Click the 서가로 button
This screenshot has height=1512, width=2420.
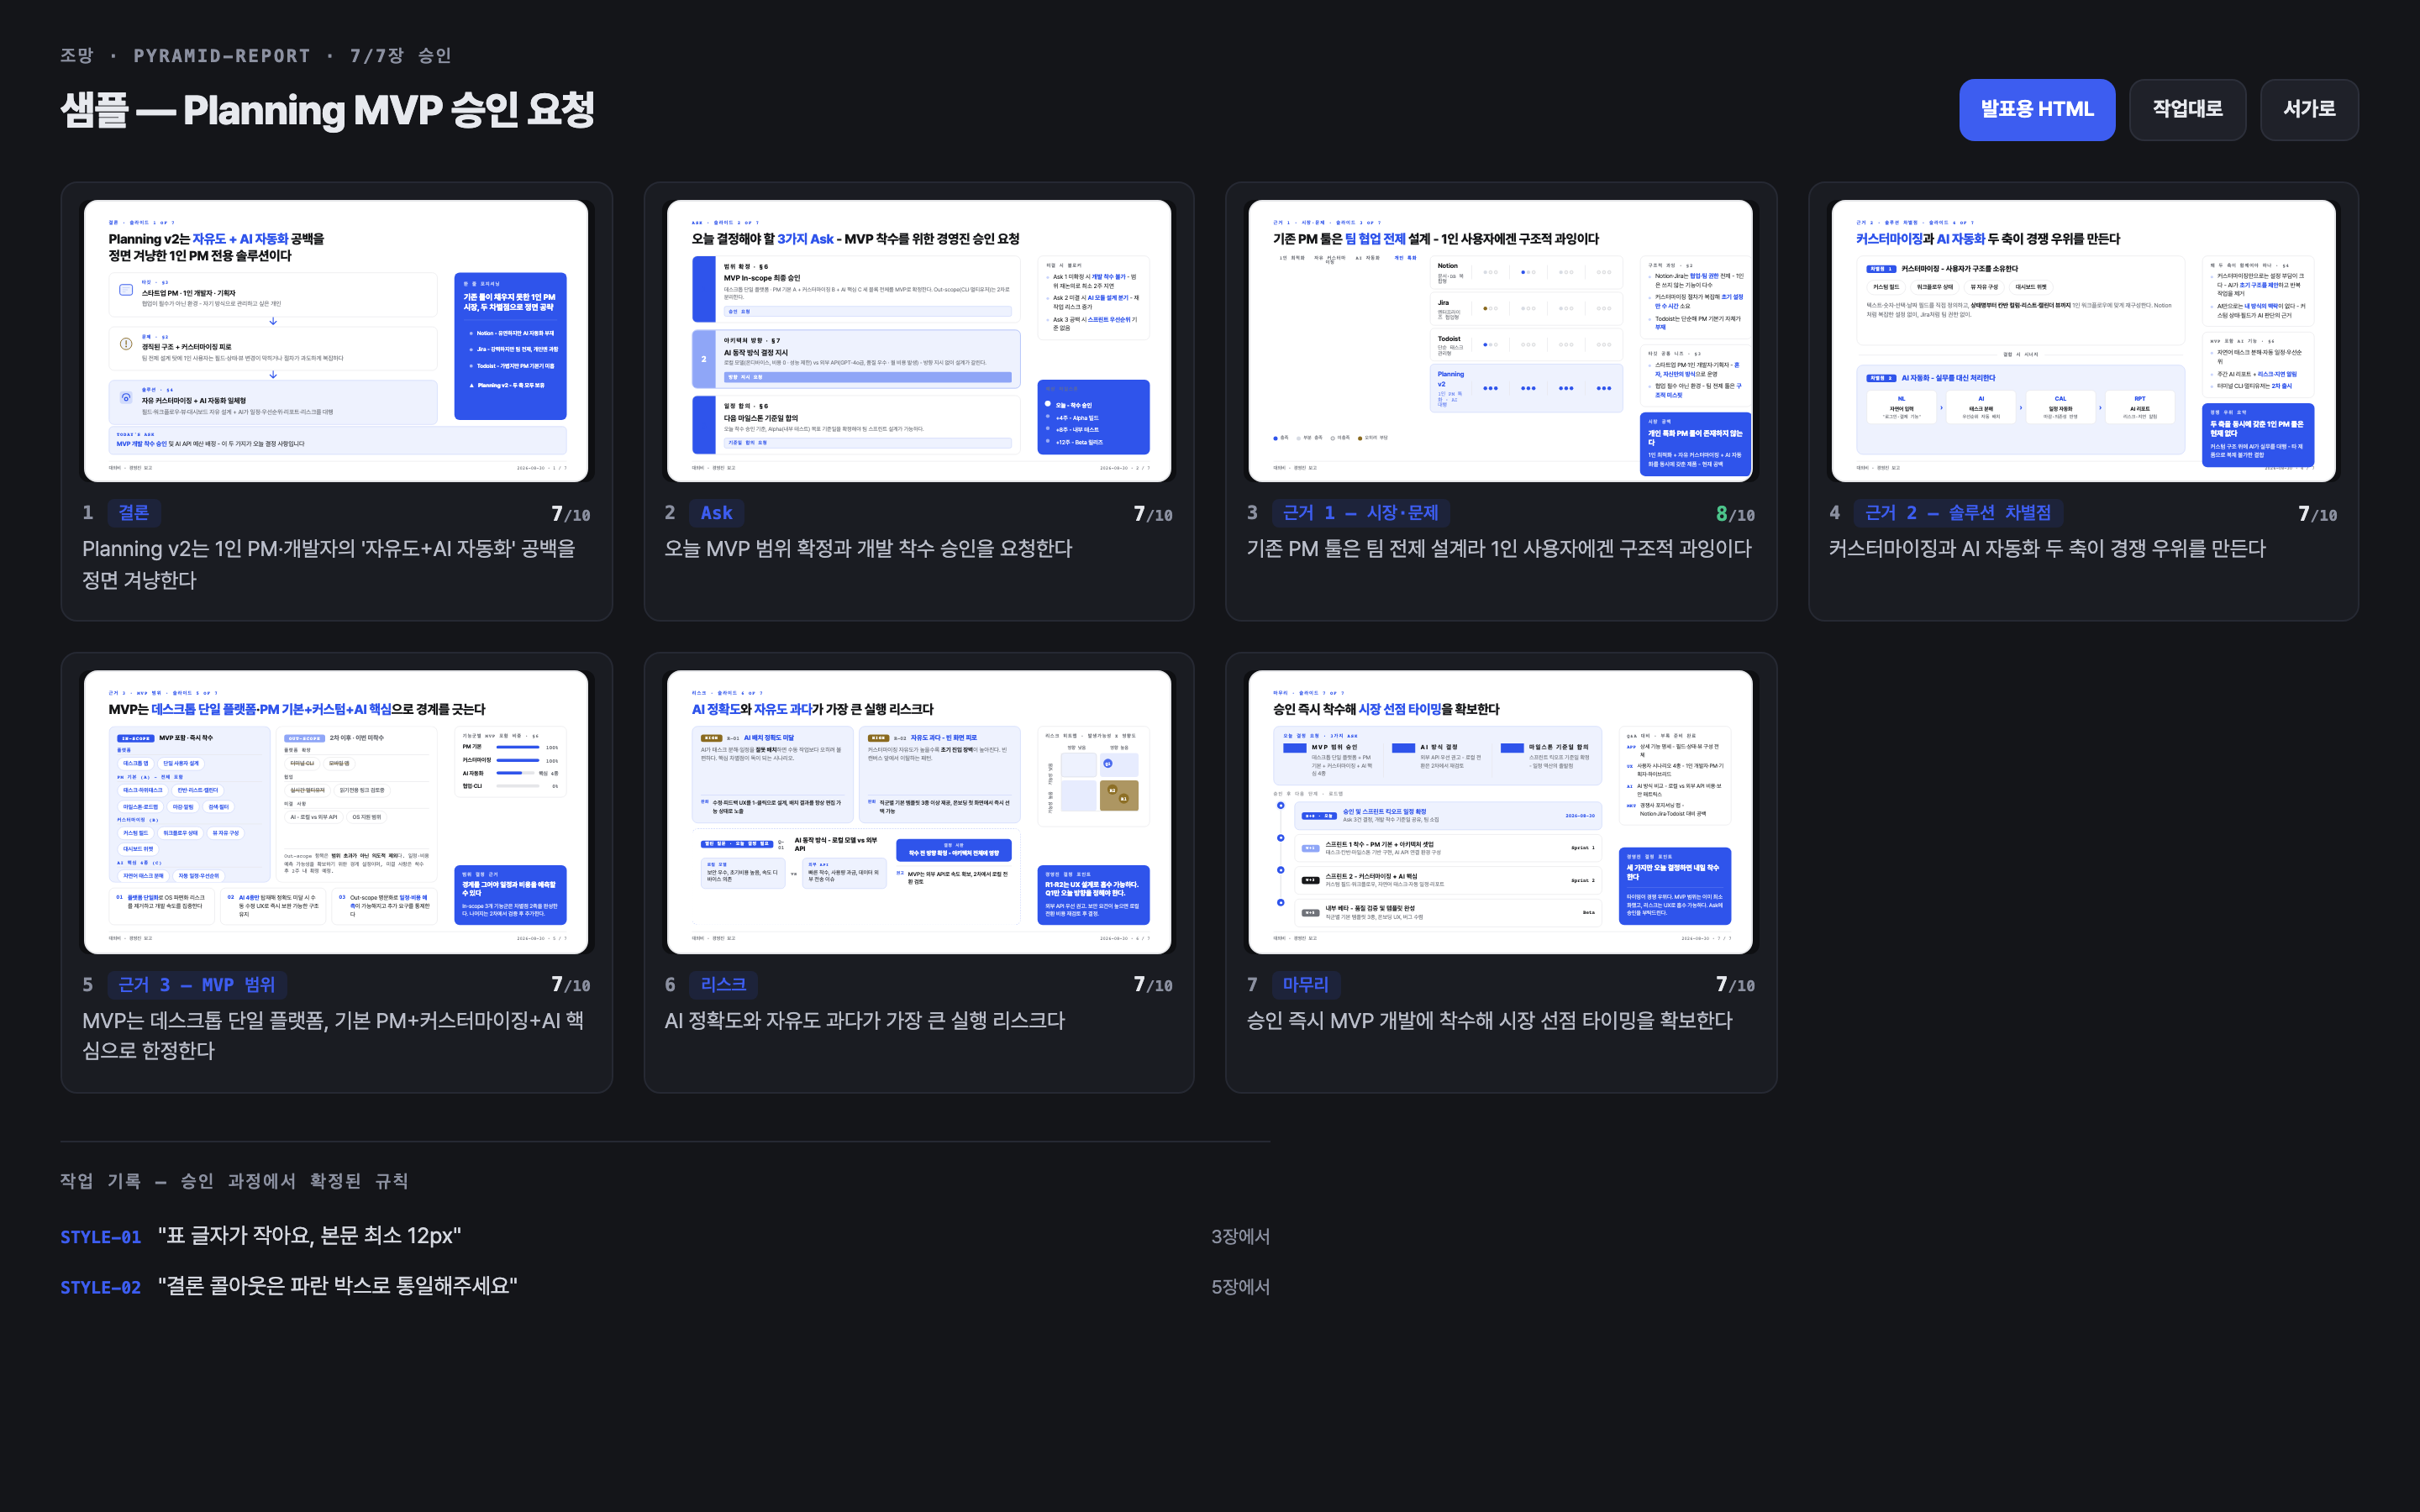(2308, 109)
